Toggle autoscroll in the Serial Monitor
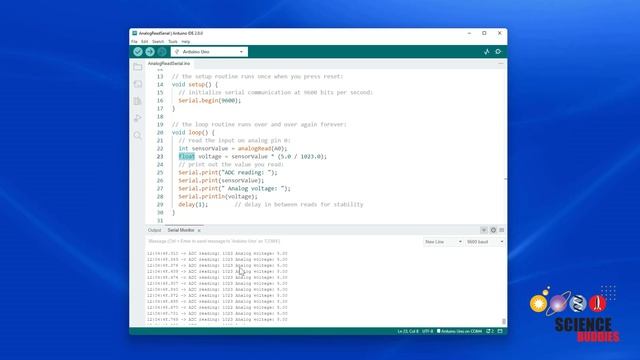Viewport: 640px width, 360px height. click(x=484, y=230)
